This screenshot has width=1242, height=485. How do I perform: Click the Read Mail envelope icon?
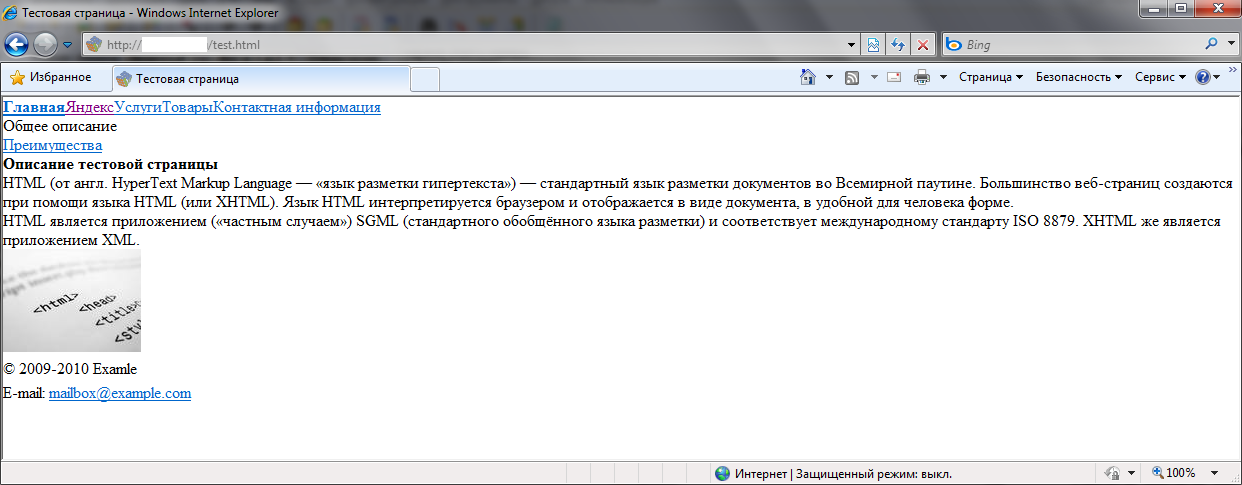point(894,77)
